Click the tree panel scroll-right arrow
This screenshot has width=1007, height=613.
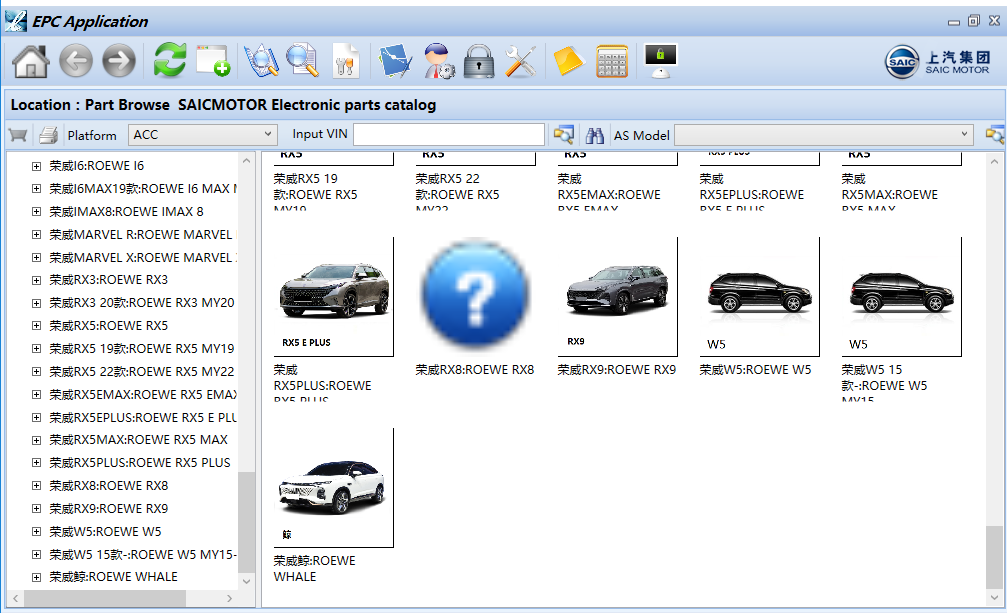(229, 598)
